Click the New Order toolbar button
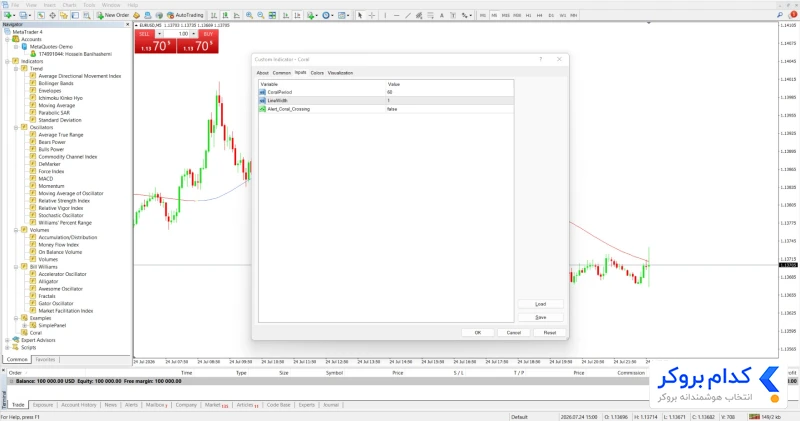The image size is (800, 421). [113, 15]
